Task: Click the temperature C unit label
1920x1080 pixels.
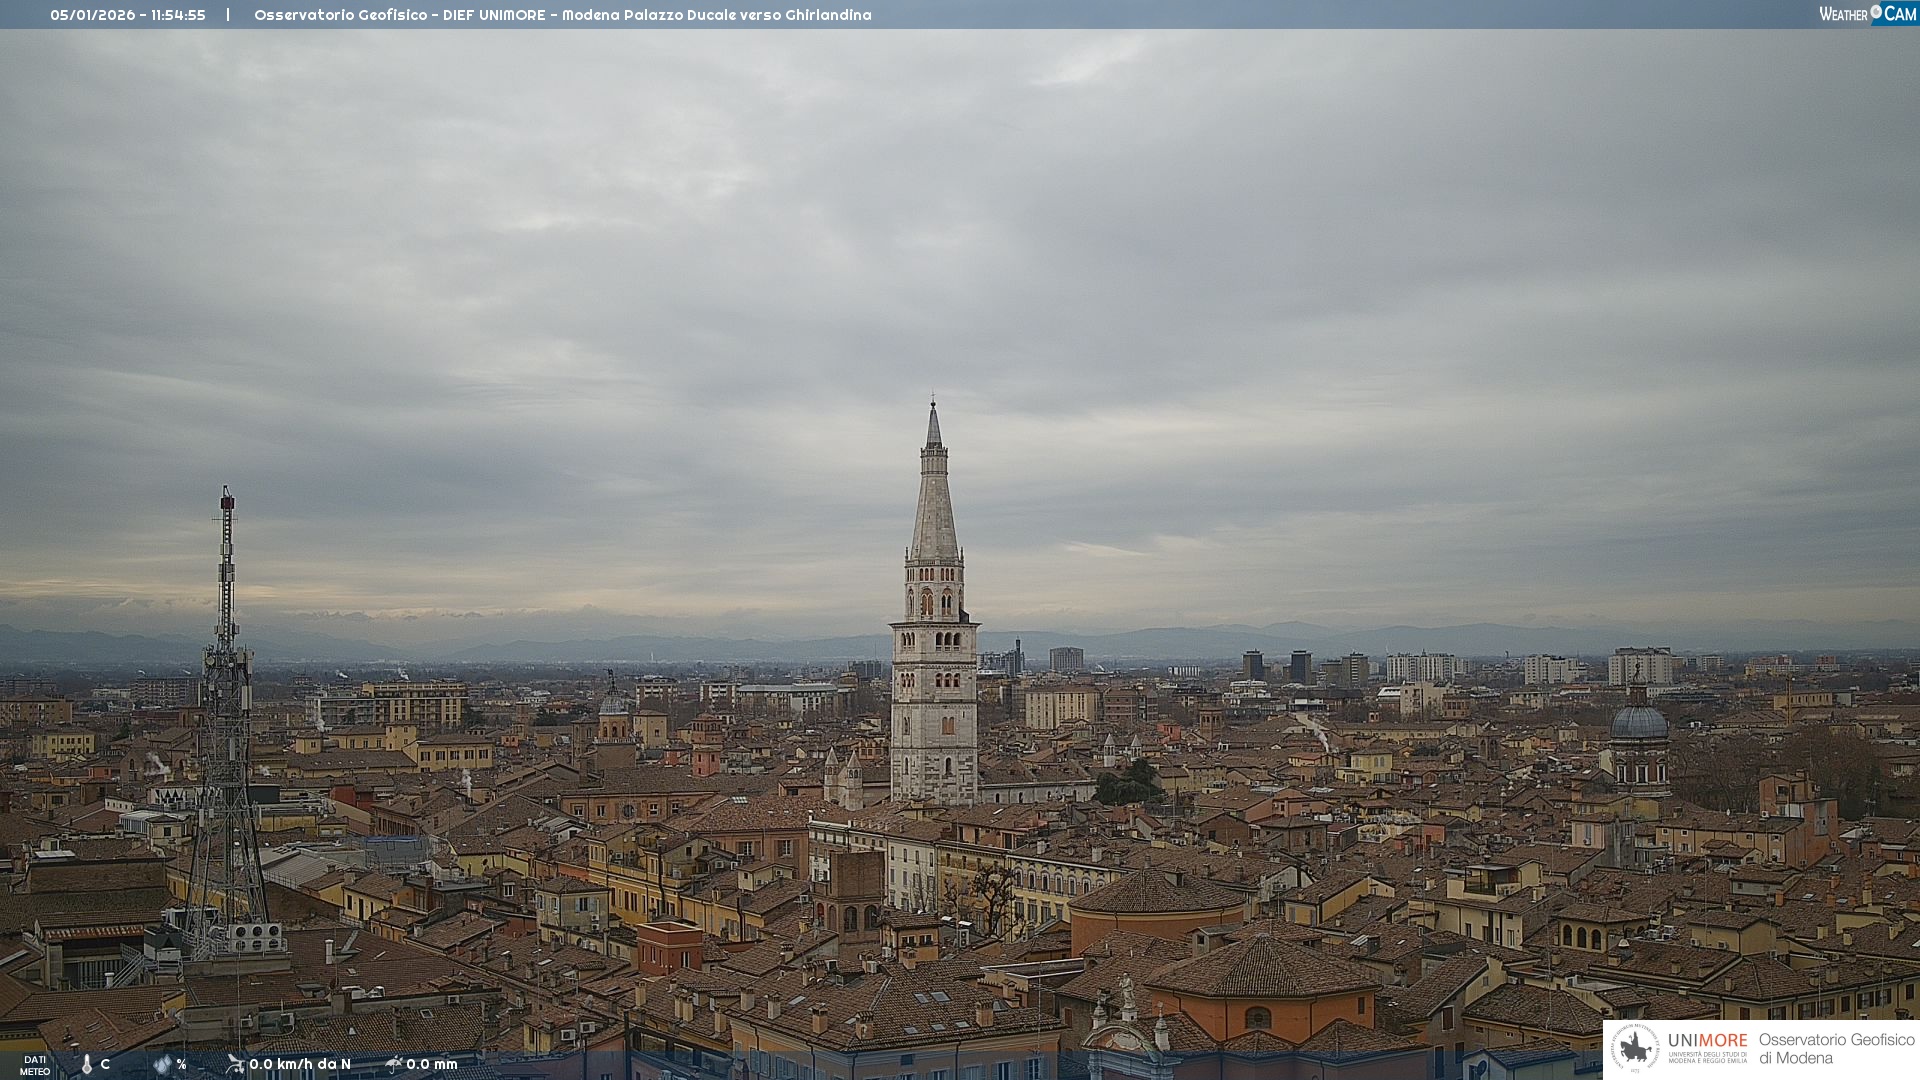Action: (x=105, y=1064)
